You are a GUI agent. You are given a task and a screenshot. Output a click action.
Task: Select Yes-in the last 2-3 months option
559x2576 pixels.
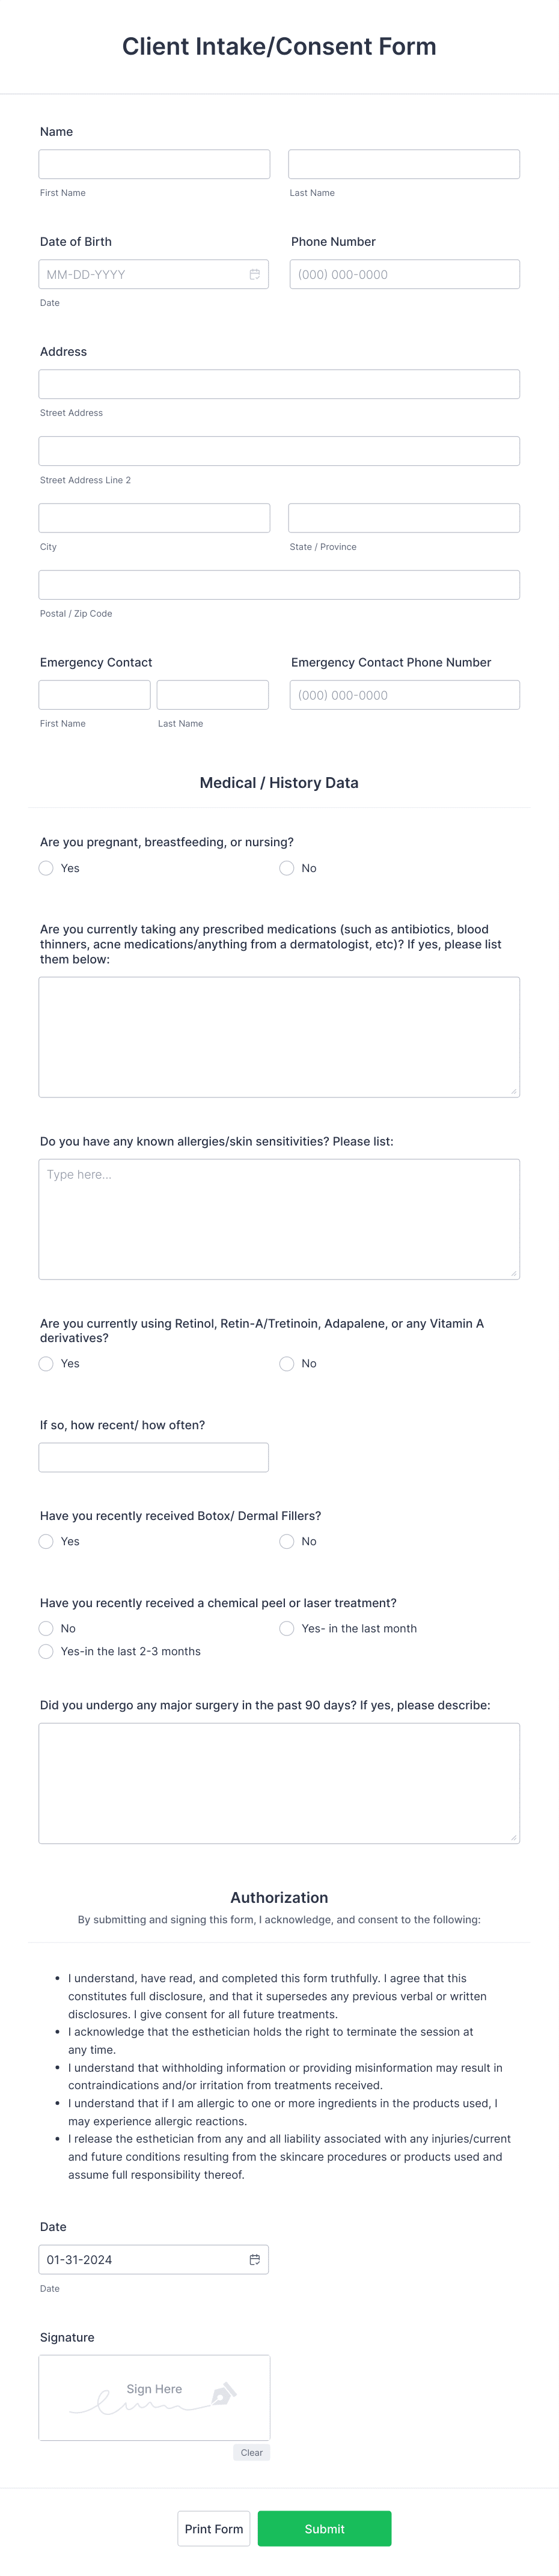pos(46,1651)
